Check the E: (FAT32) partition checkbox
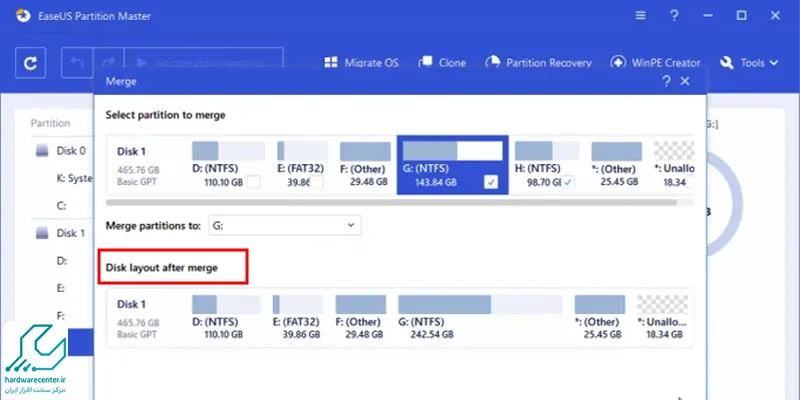Image resolution: width=800 pixels, height=400 pixels. point(316,182)
